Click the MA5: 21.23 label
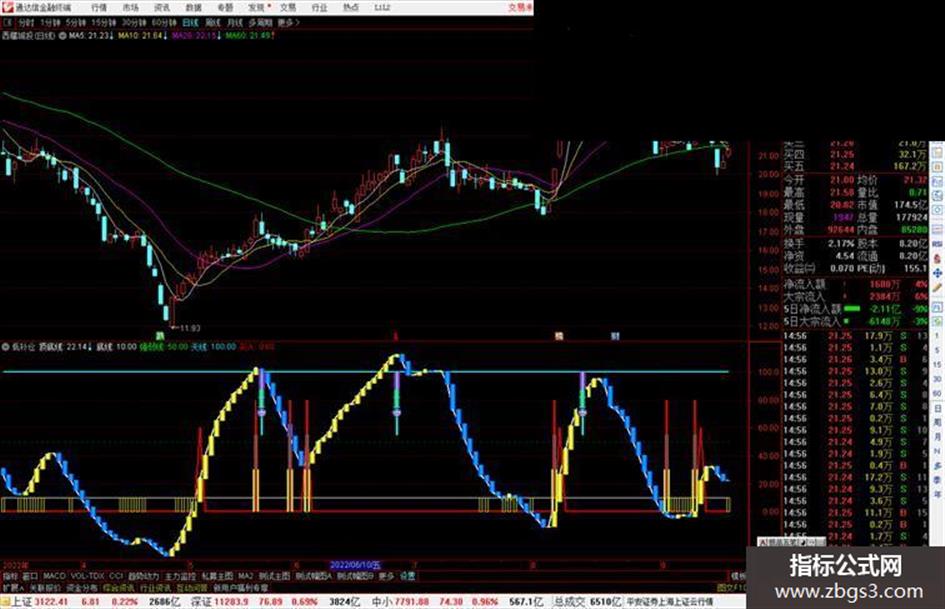 (91, 36)
